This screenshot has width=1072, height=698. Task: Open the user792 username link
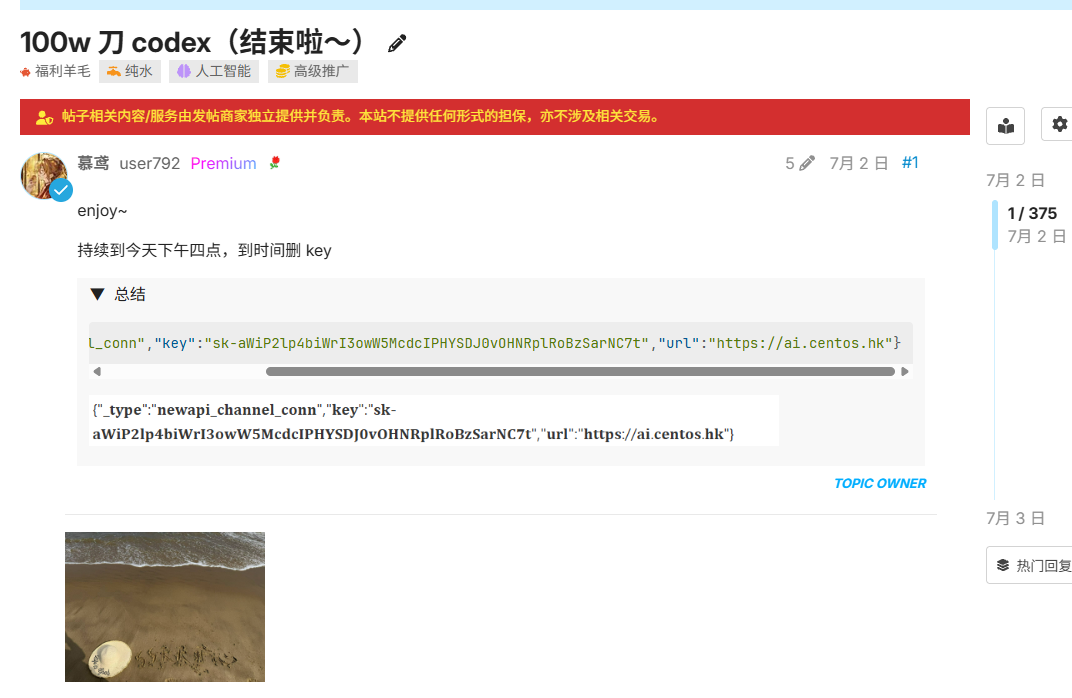[x=150, y=163]
